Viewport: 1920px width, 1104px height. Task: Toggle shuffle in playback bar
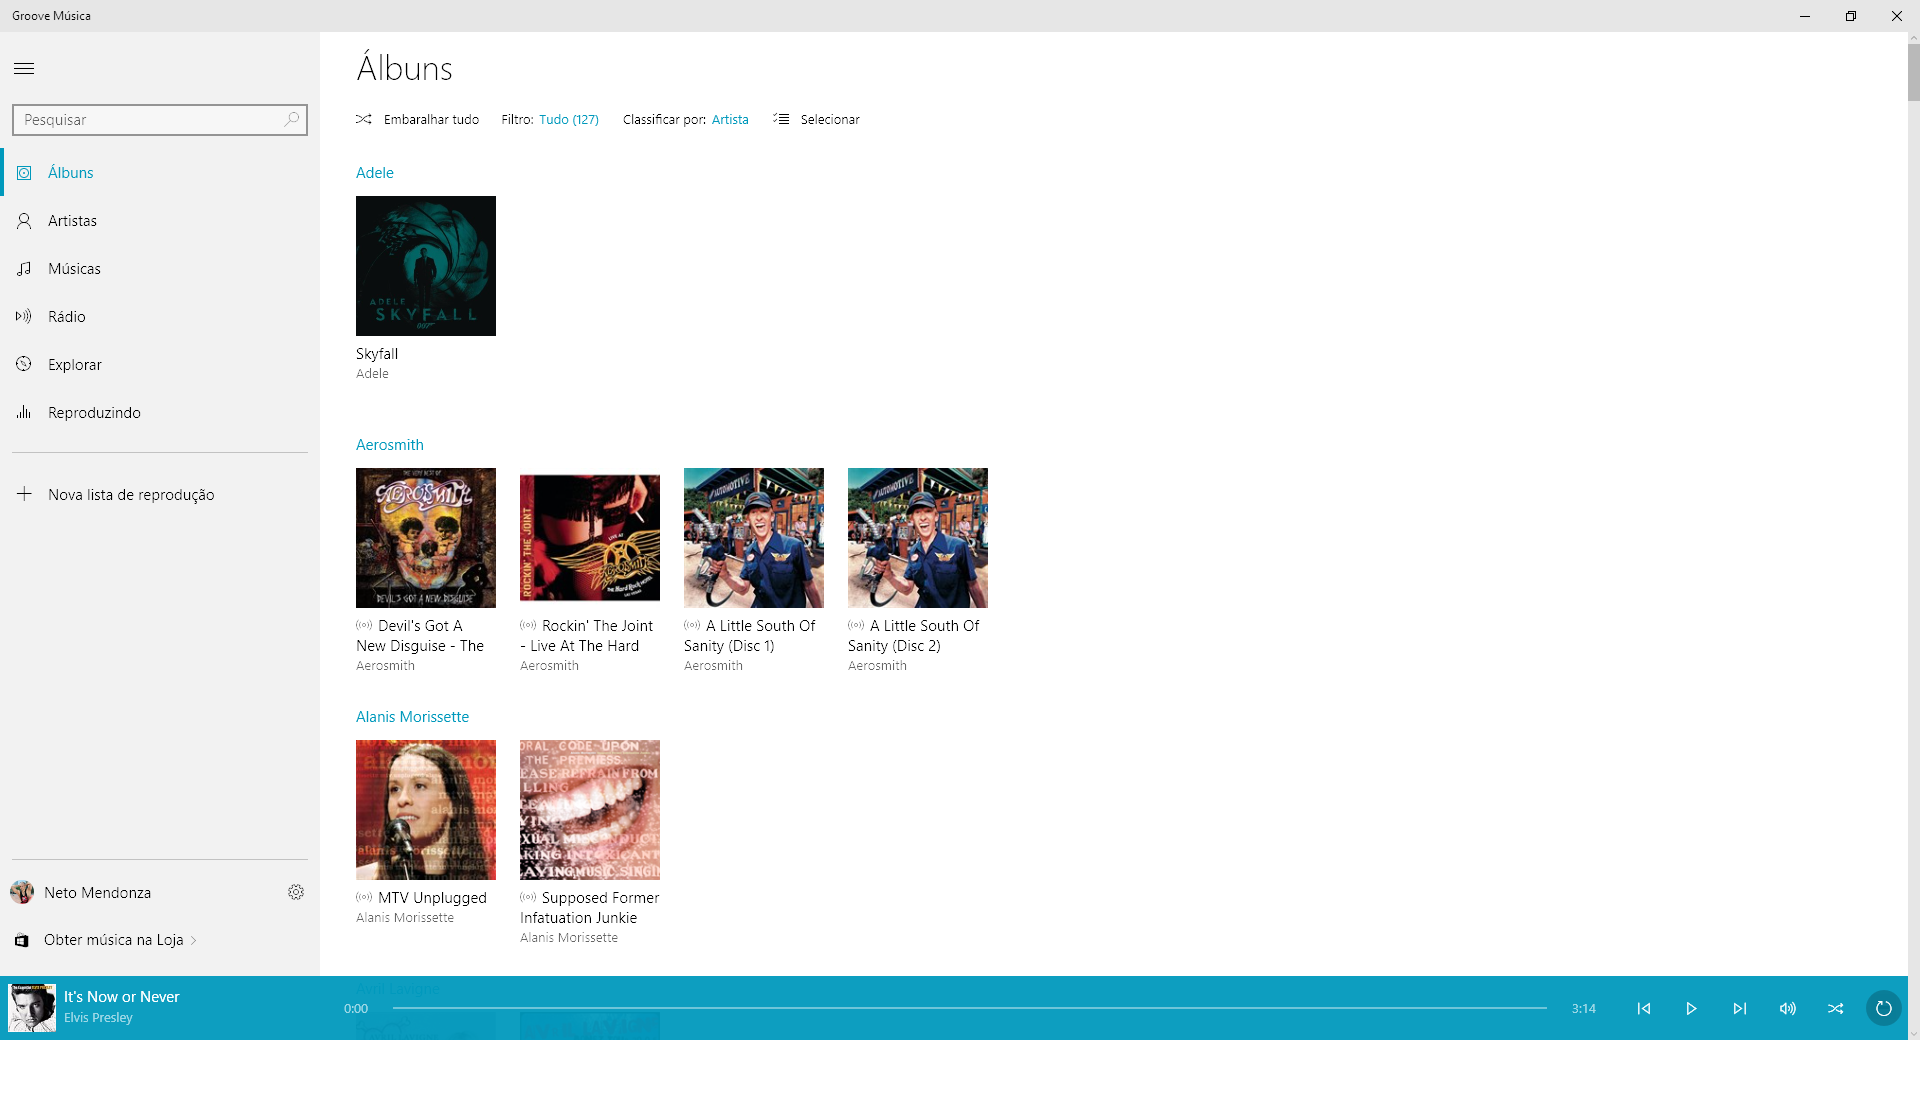pyautogui.click(x=1835, y=1008)
